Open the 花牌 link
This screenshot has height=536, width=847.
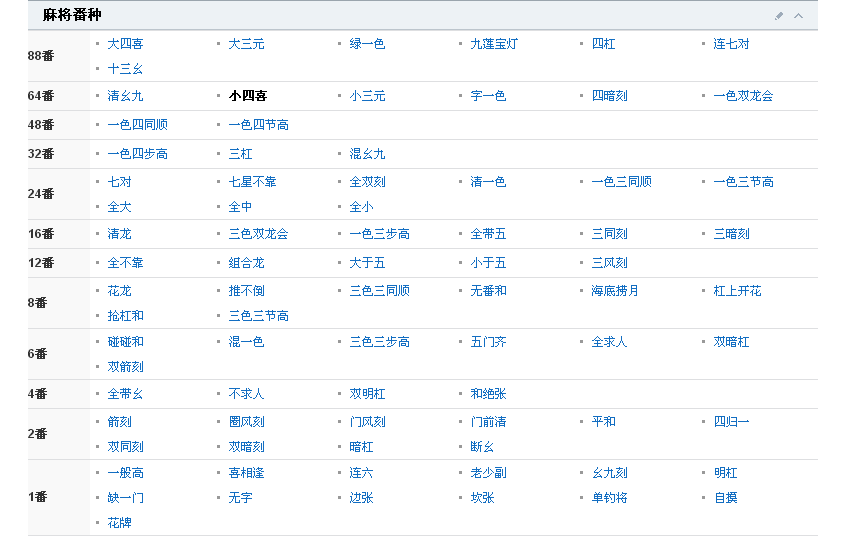tap(119, 522)
